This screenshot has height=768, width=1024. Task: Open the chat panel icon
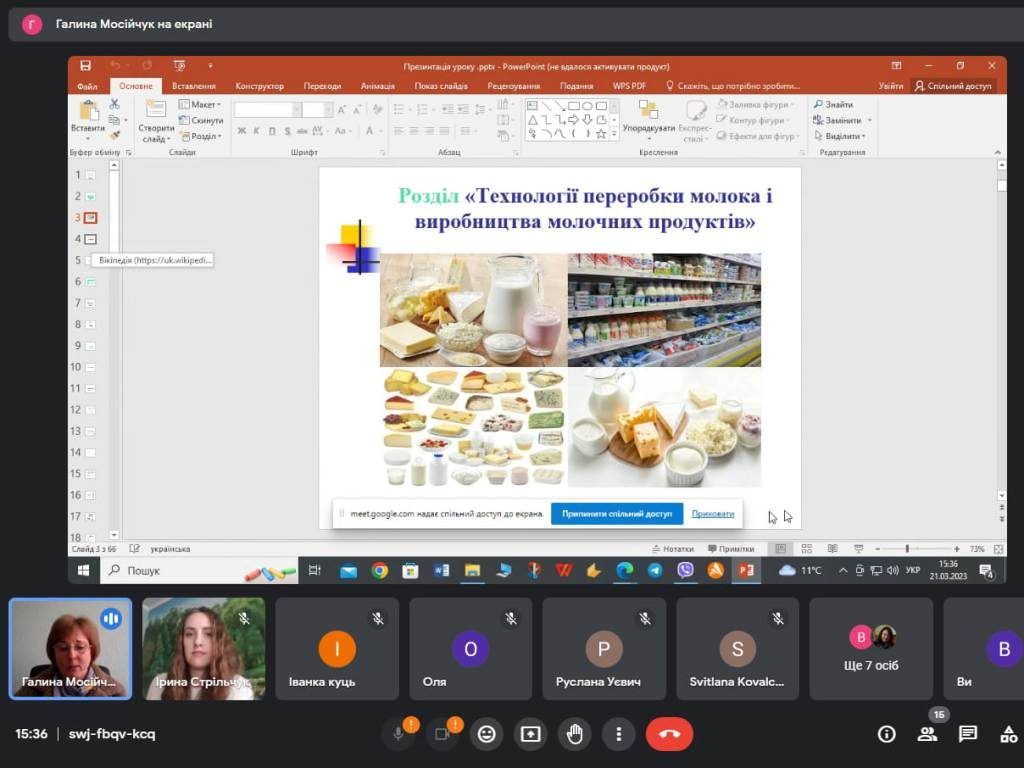[x=968, y=734]
